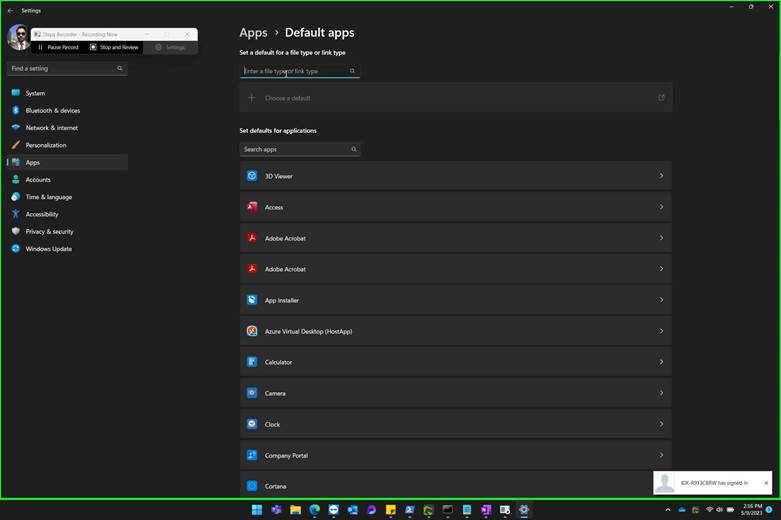Viewport: 781px width, 520px height.
Task: Open Bluetooth & devices settings
Action: (67, 110)
